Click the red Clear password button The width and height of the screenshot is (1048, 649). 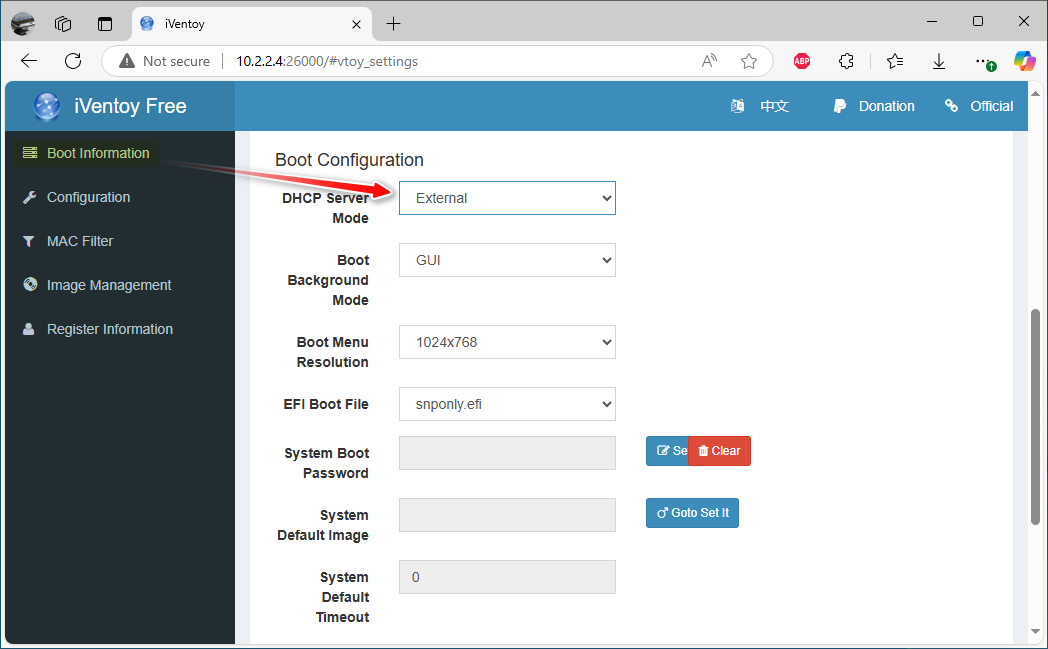click(x=720, y=451)
